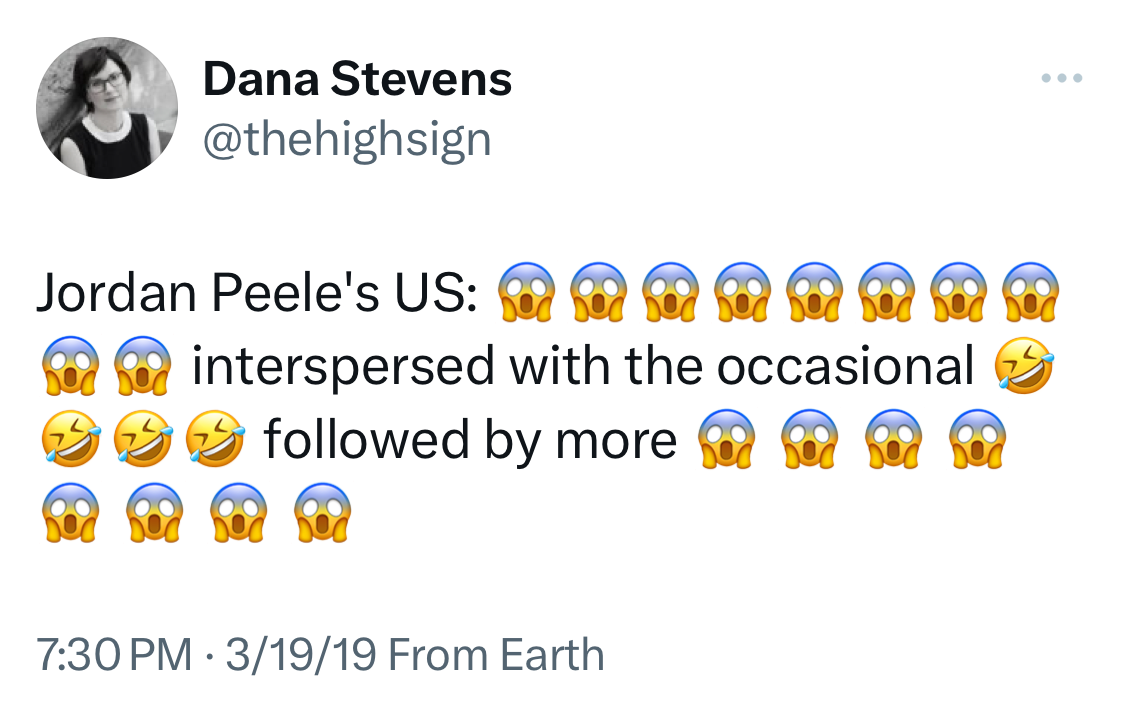The height and width of the screenshot is (703, 1125).
Task: Tap the first screaming emoji on the last line
Action: (x=70, y=514)
